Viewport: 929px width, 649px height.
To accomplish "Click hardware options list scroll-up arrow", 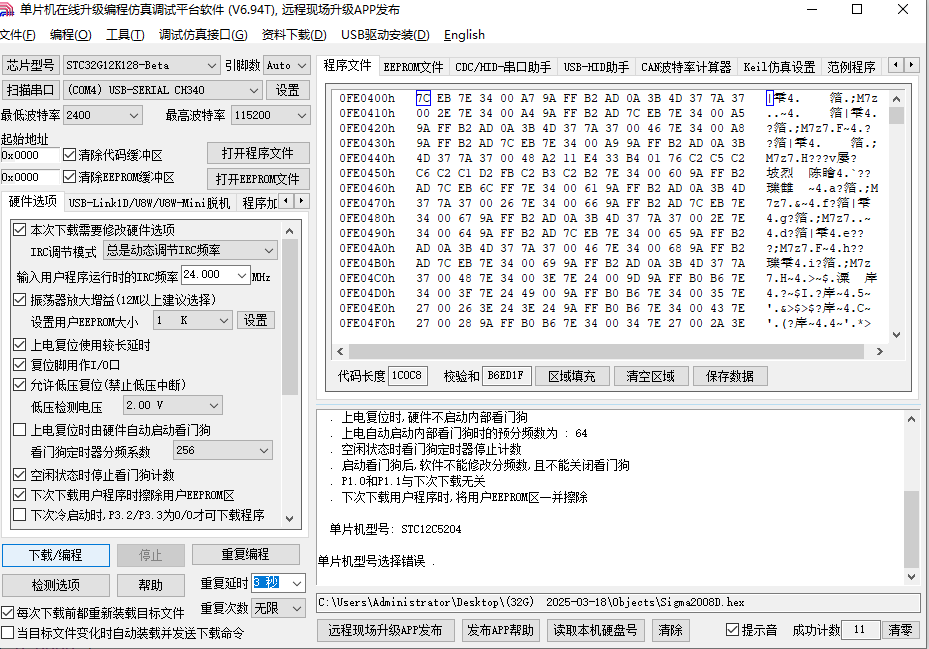I will click(289, 231).
